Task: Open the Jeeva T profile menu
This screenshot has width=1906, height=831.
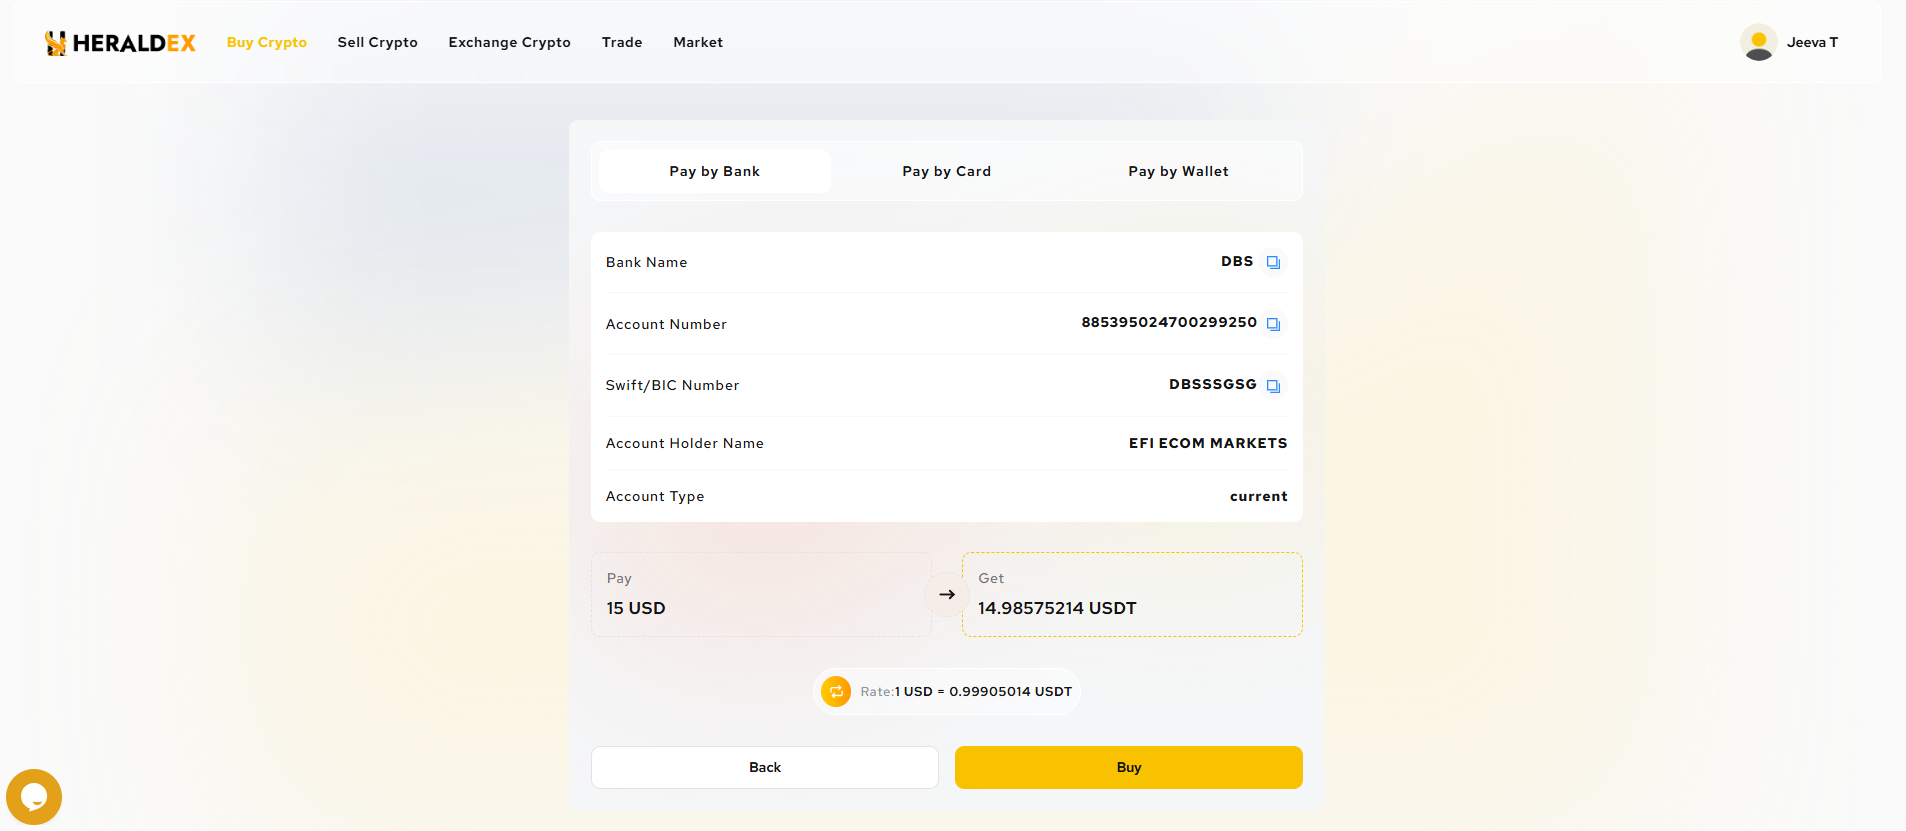Action: tap(1811, 42)
